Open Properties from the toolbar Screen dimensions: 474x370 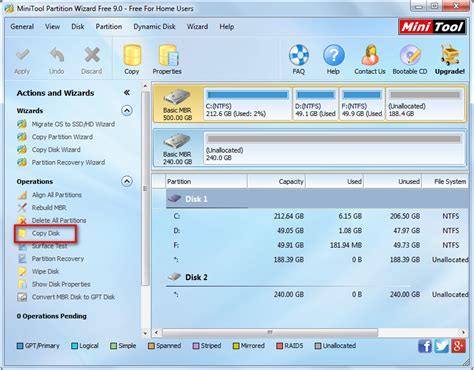[x=167, y=60]
